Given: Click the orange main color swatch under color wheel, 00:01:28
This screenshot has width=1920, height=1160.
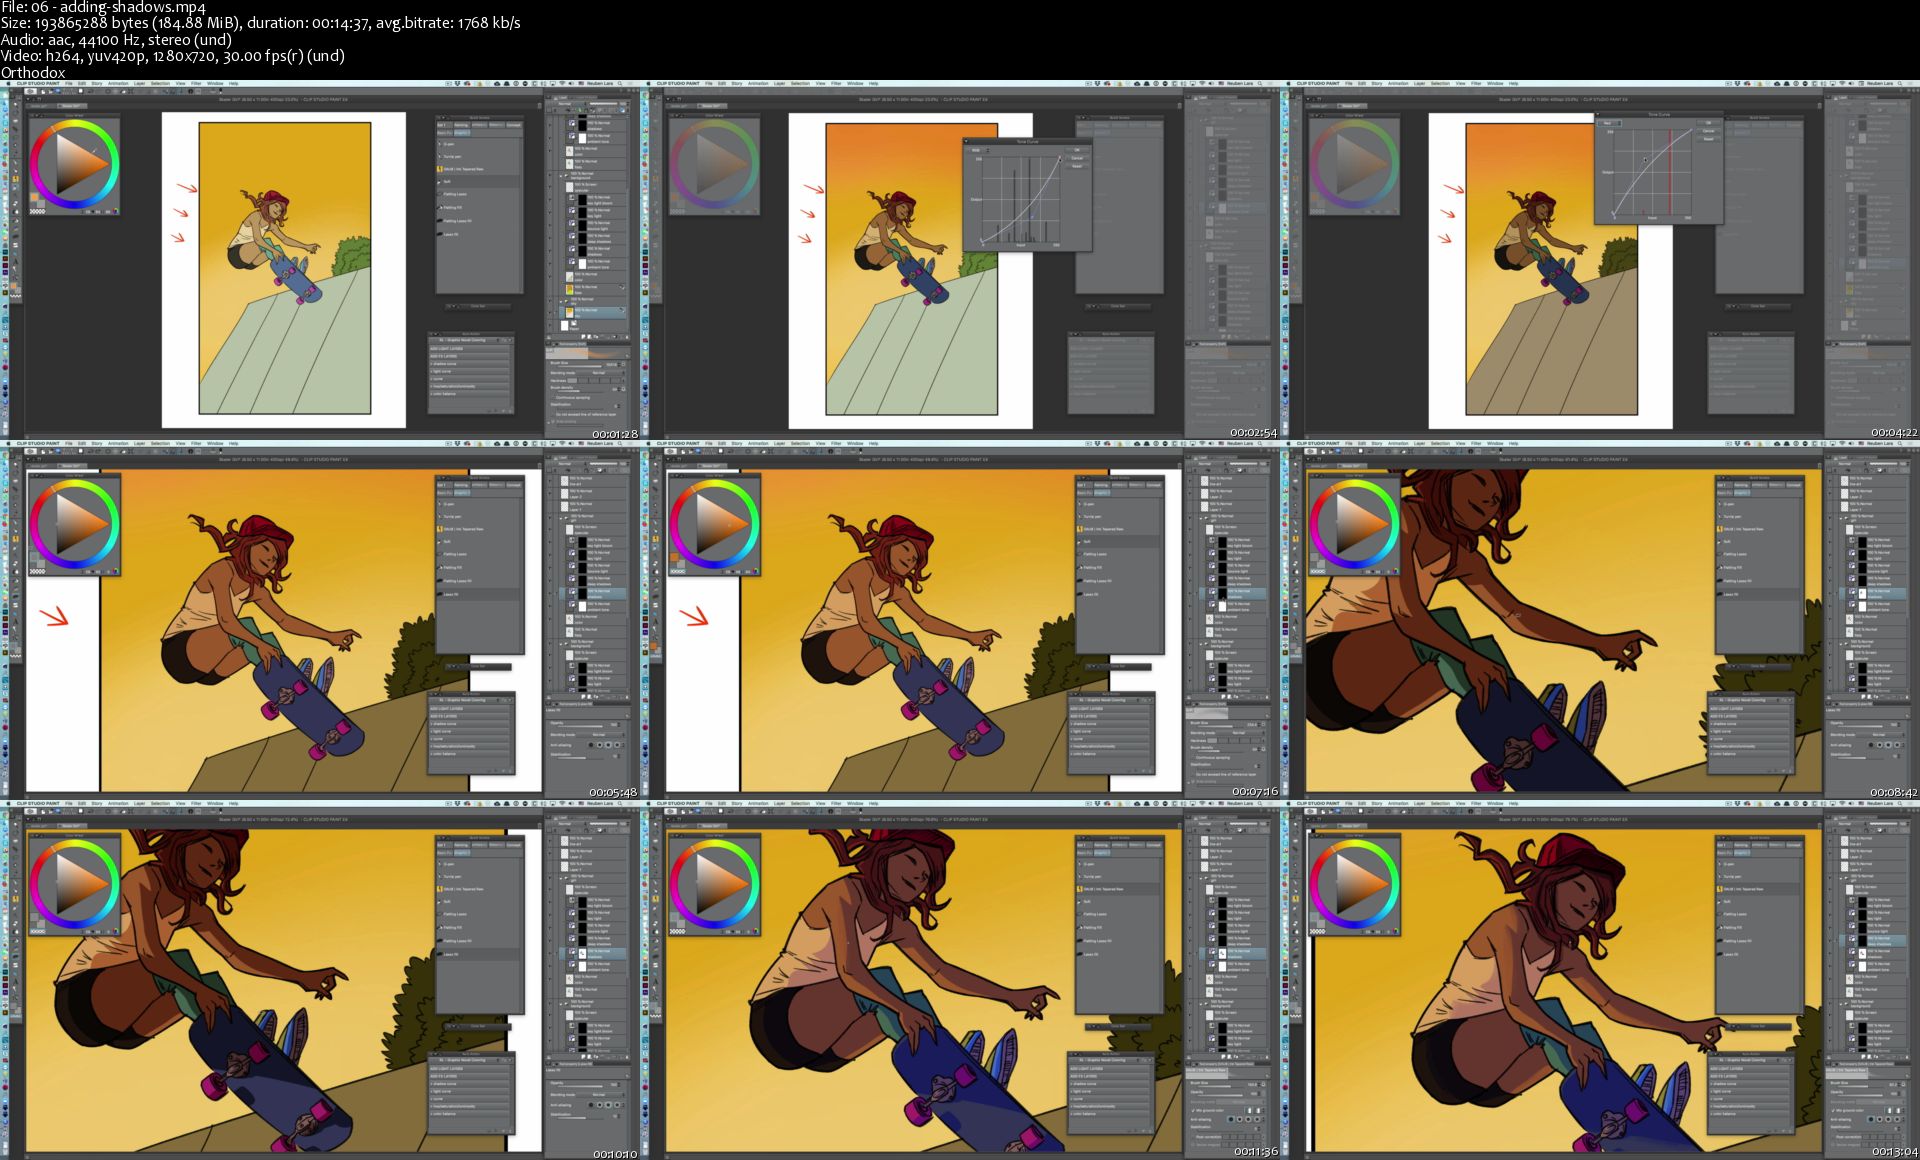Looking at the screenshot, I should point(34,197).
